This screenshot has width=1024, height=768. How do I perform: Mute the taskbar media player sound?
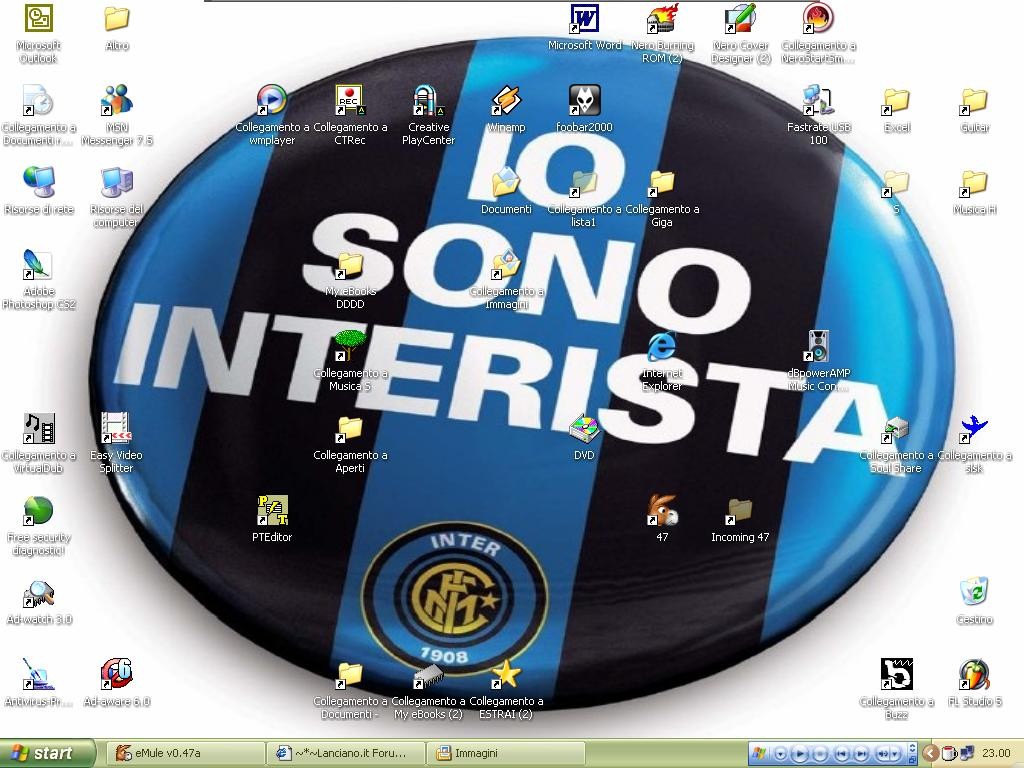click(883, 754)
